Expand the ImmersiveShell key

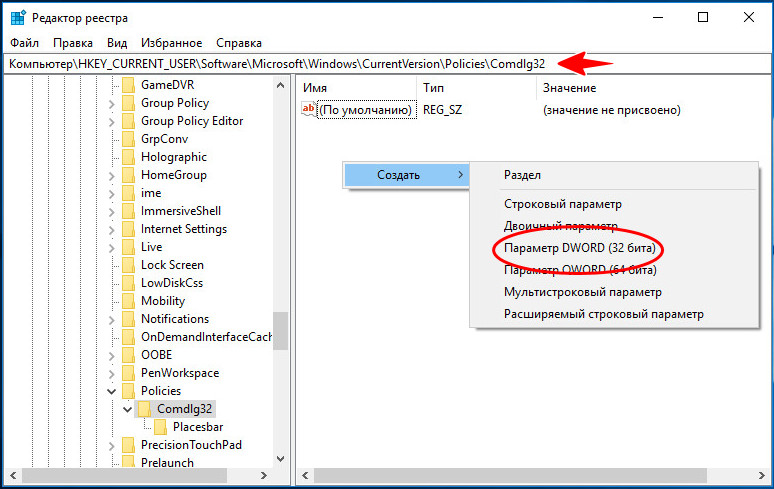click(x=112, y=212)
